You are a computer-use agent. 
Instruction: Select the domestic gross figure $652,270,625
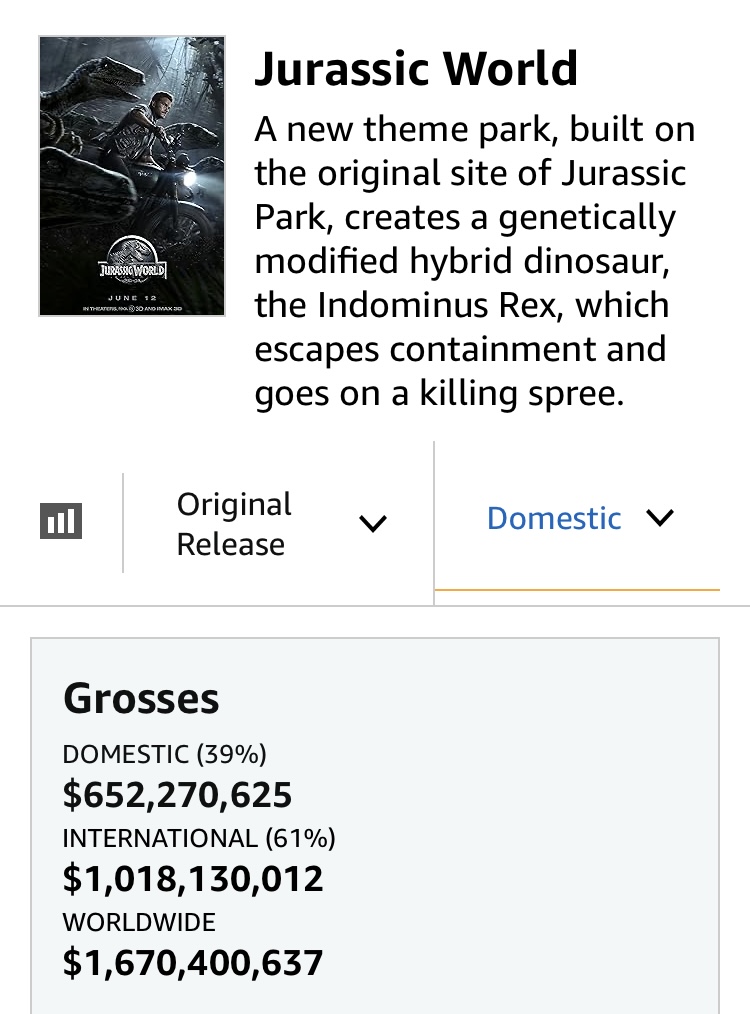177,795
